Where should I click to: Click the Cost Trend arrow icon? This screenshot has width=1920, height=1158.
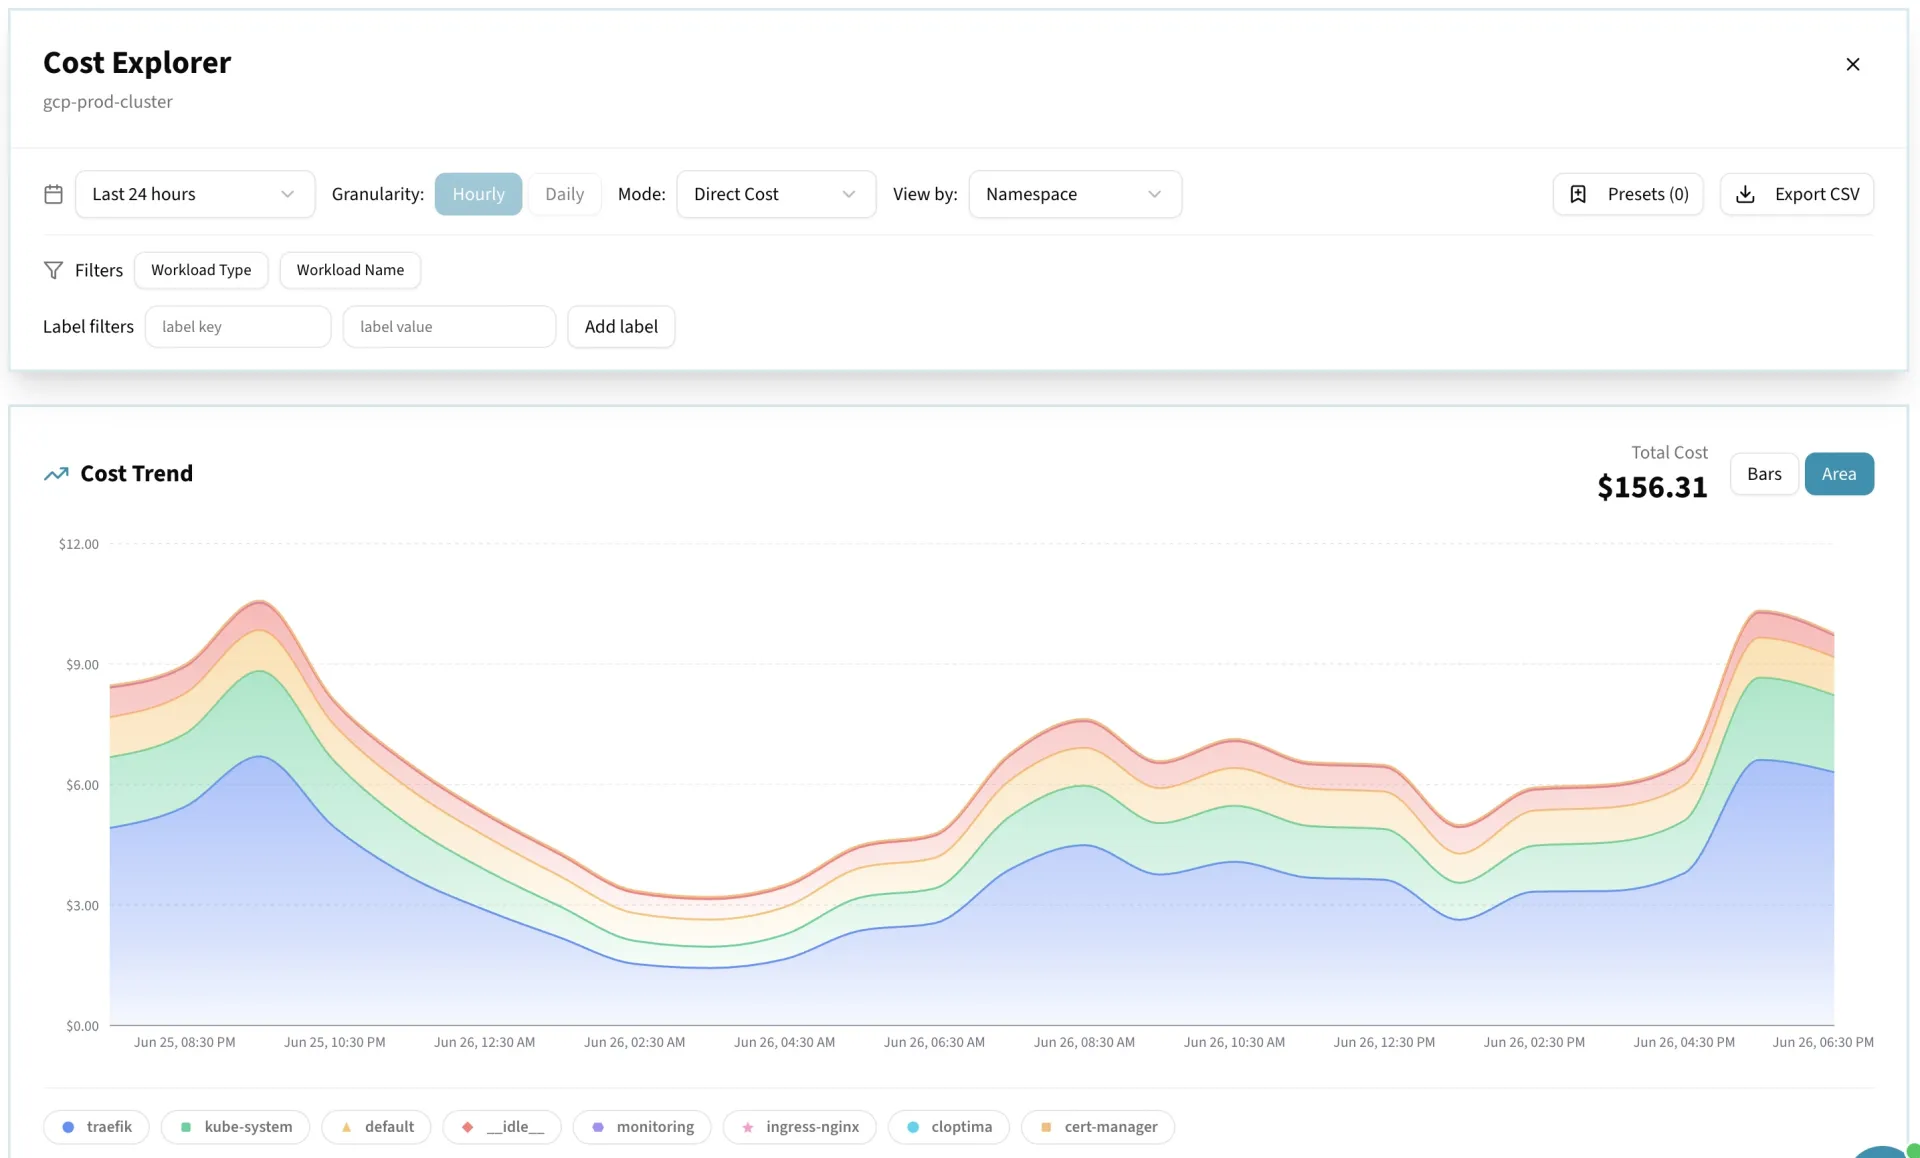(56, 474)
